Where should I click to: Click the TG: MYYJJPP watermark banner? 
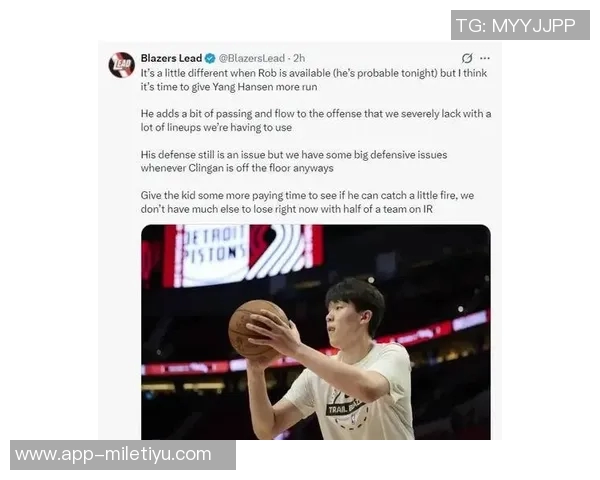(x=520, y=25)
